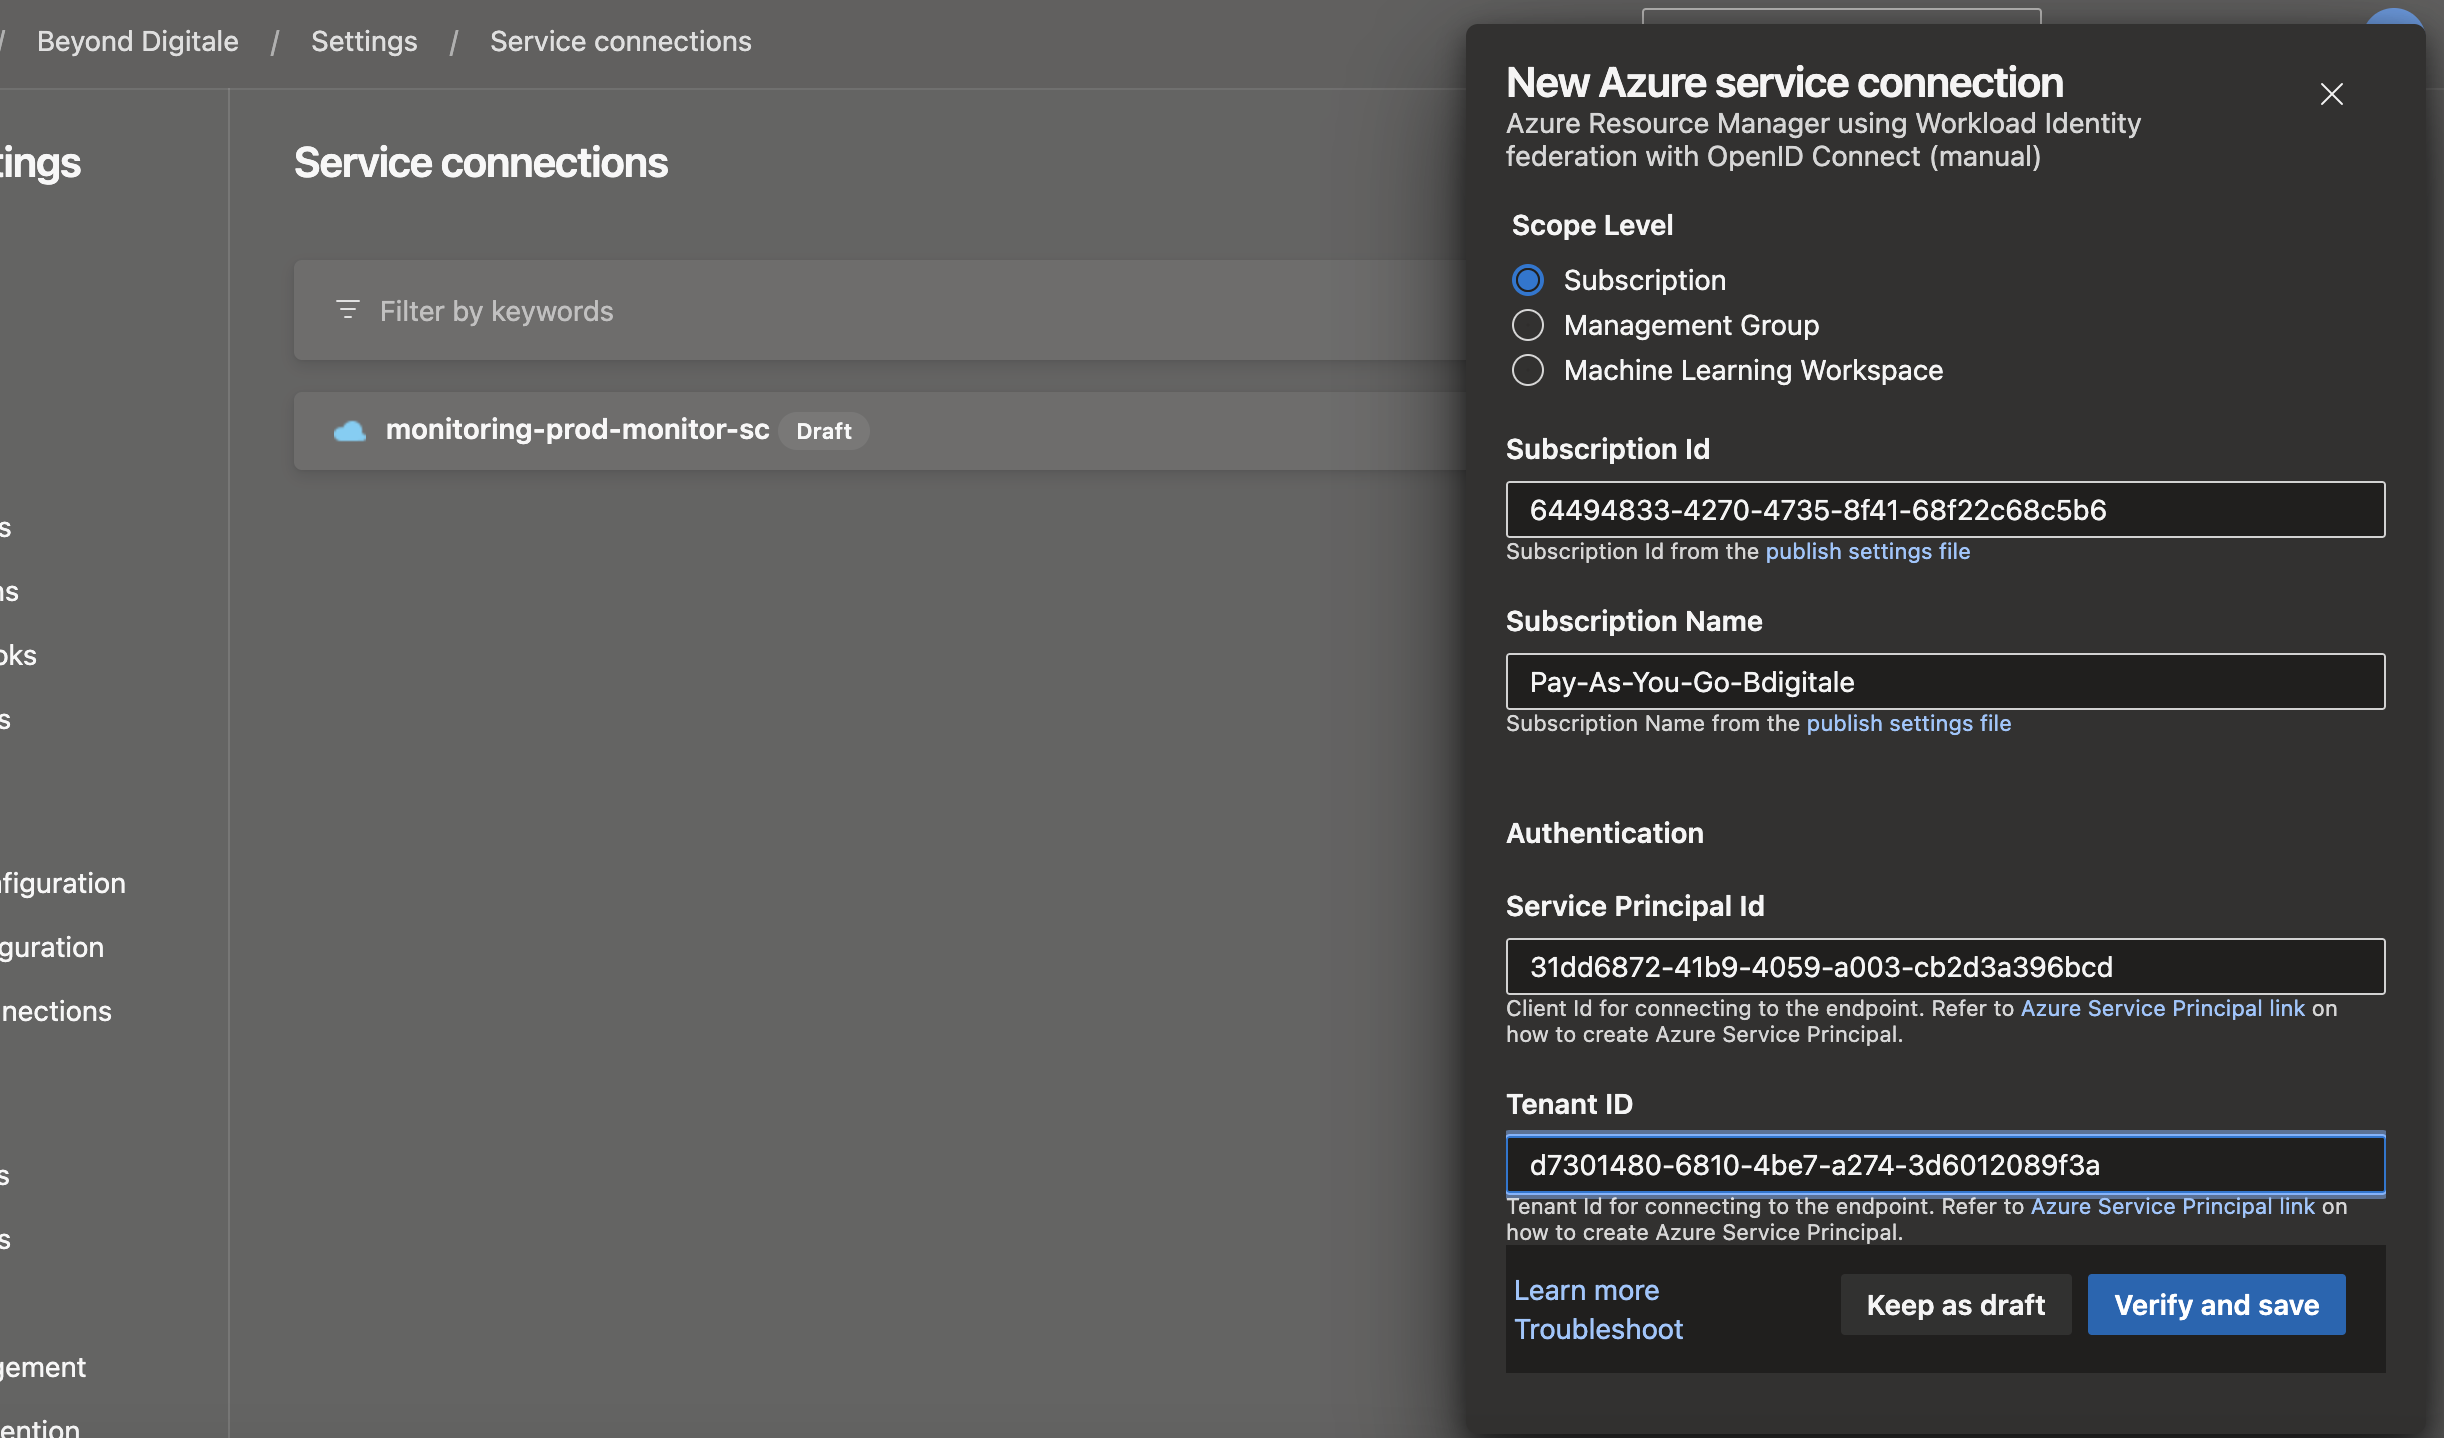Open publish settings file link under Subscription Id
The image size is (2444, 1438).
pyautogui.click(x=1867, y=551)
